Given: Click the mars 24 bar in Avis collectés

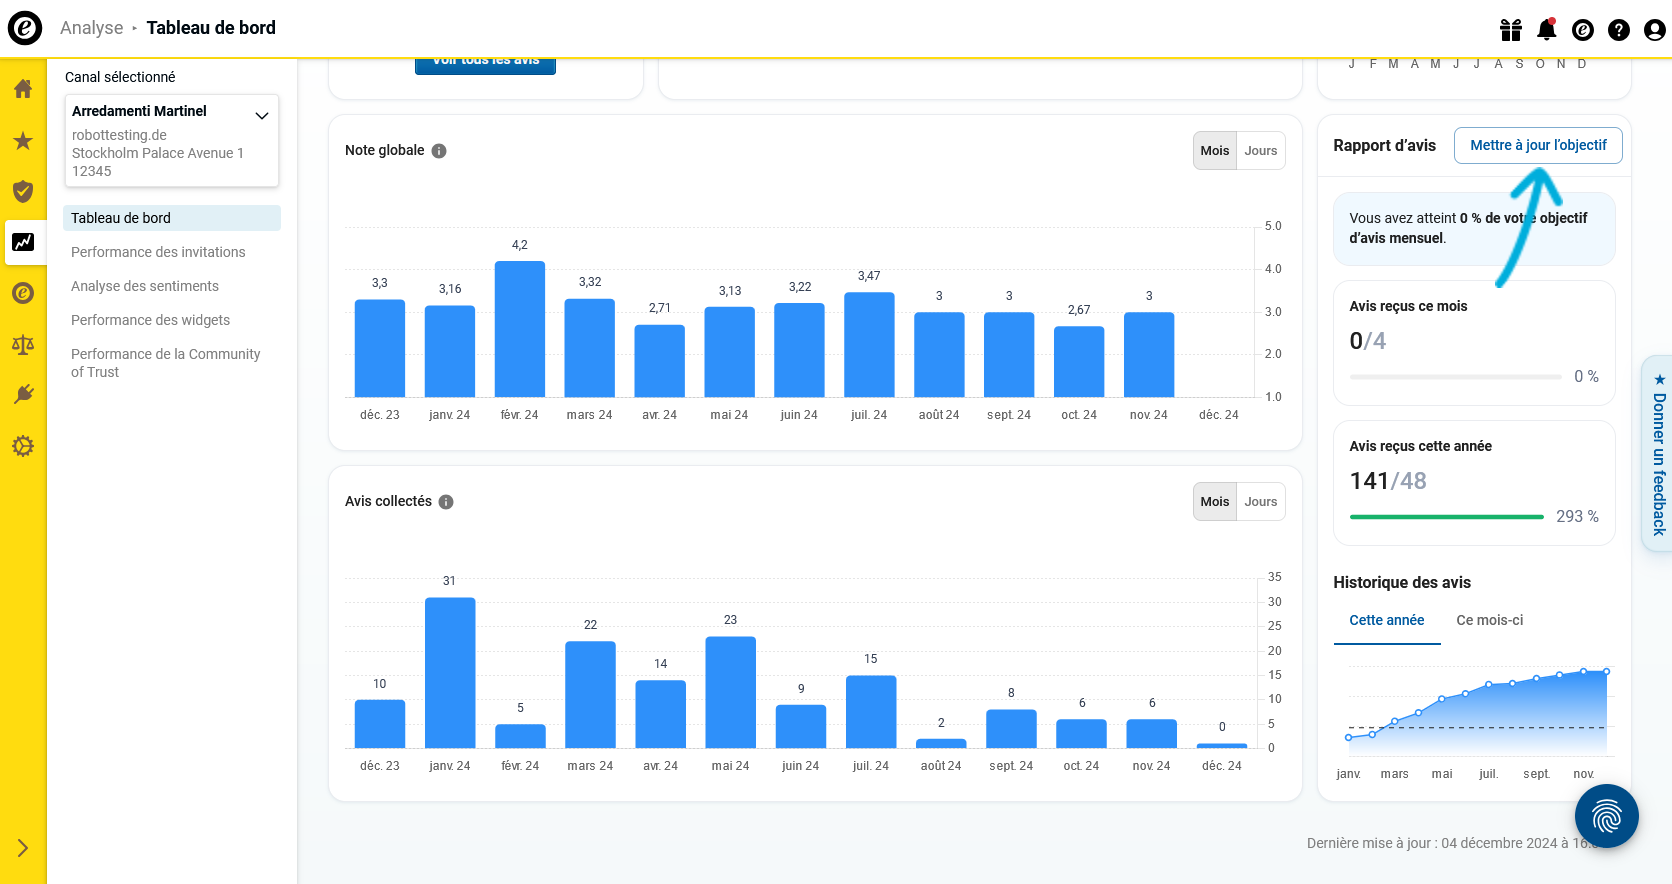Looking at the screenshot, I should pyautogui.click(x=590, y=695).
